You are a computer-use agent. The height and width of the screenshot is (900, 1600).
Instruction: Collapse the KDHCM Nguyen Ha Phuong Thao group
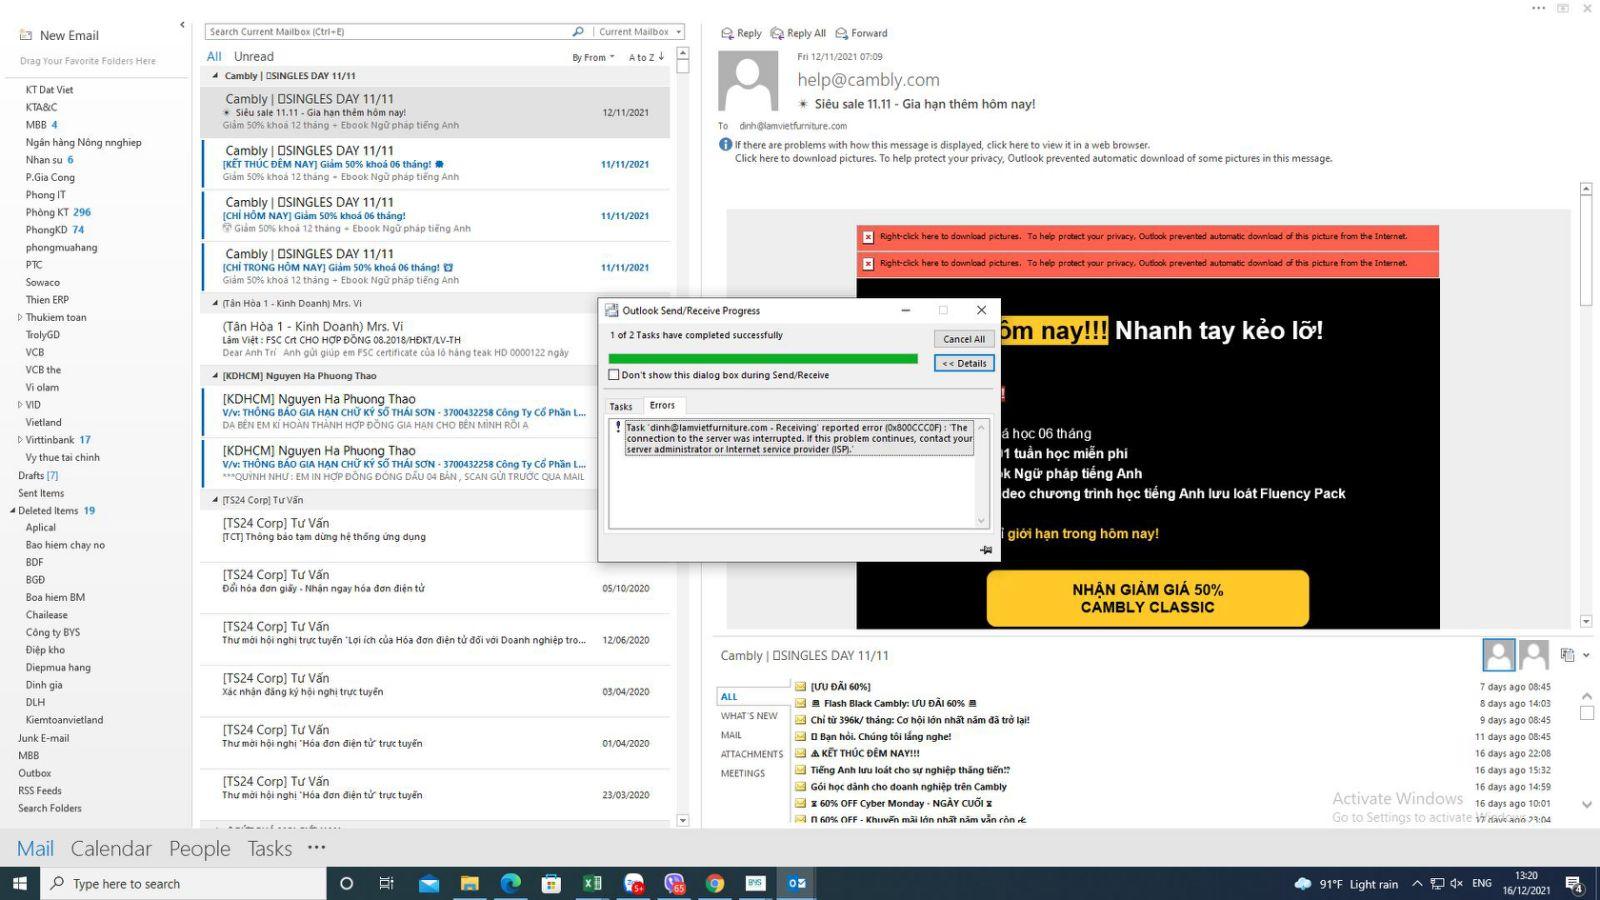215,376
